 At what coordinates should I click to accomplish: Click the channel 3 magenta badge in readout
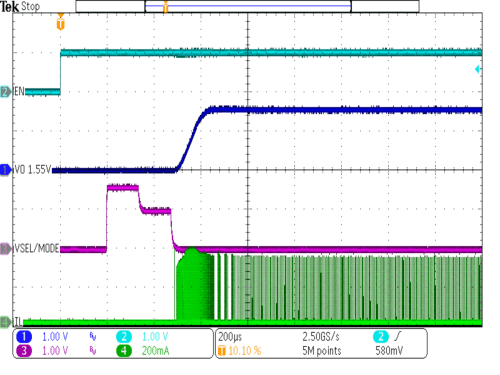coord(24,351)
